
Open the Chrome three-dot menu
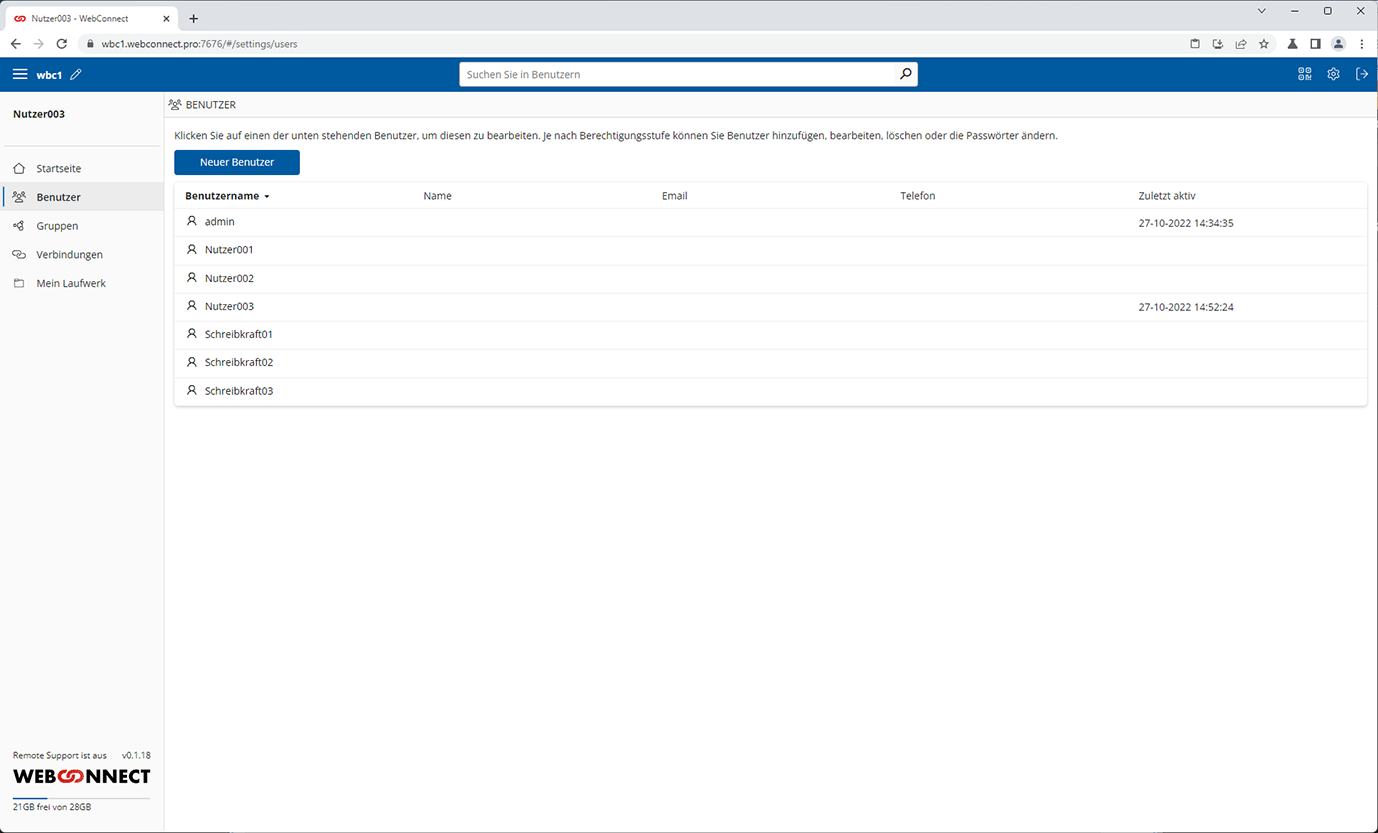tap(1362, 43)
